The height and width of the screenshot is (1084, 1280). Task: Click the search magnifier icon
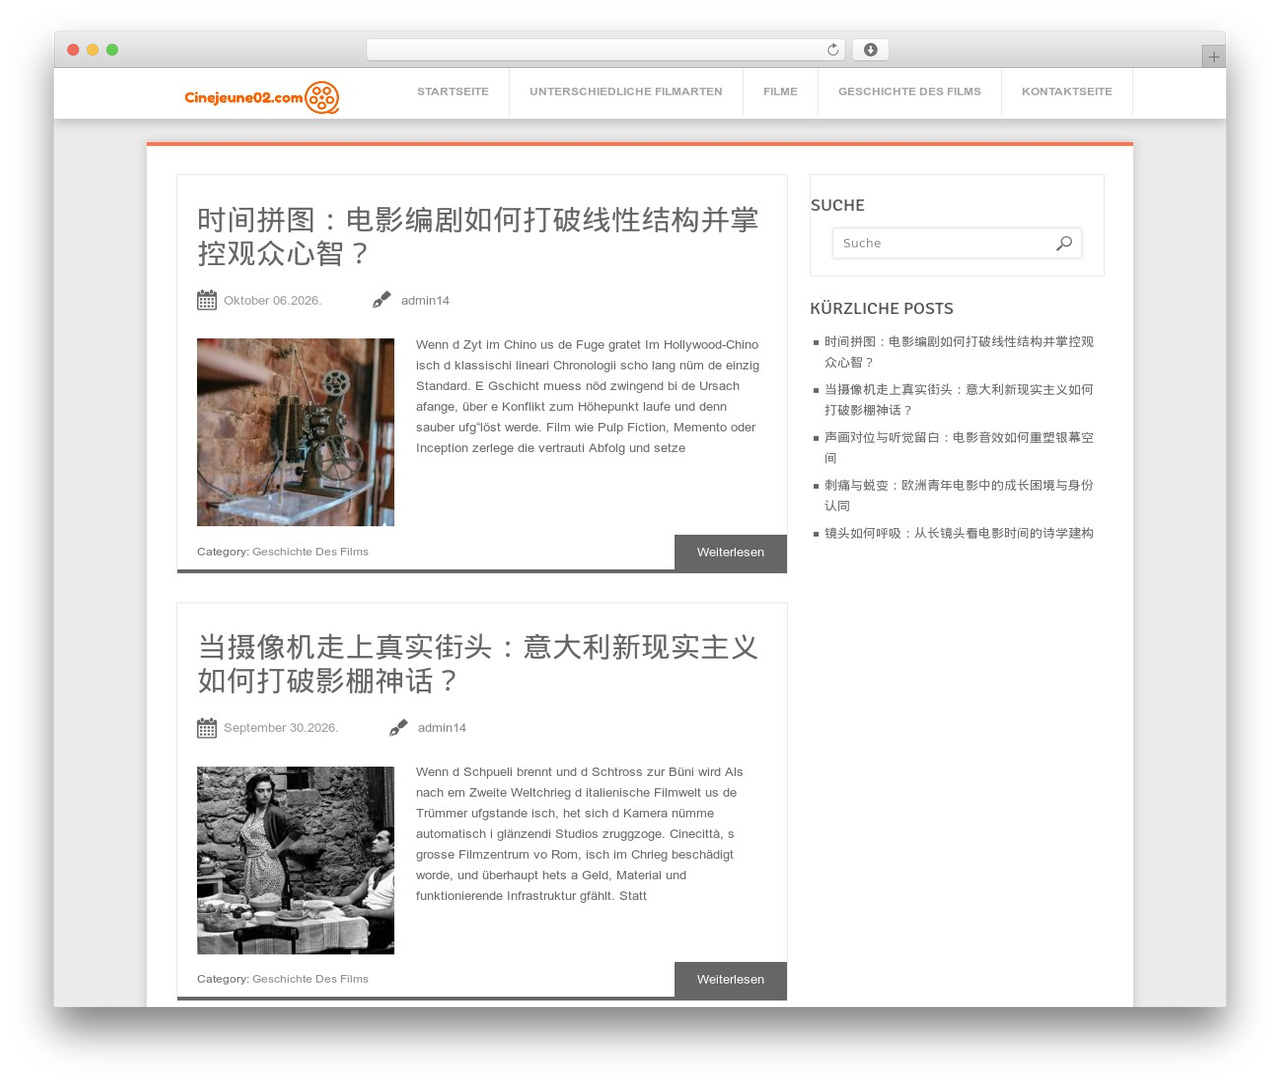click(x=1064, y=243)
